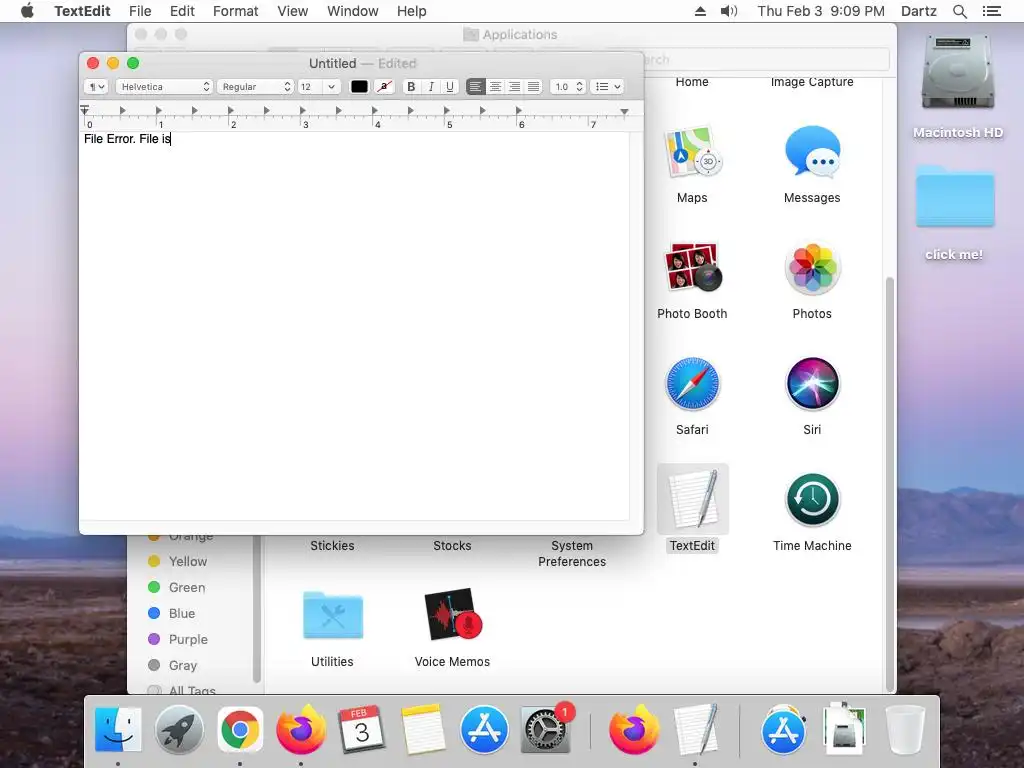
Task: Open the Downloads stack in the Dock
Action: point(844,729)
